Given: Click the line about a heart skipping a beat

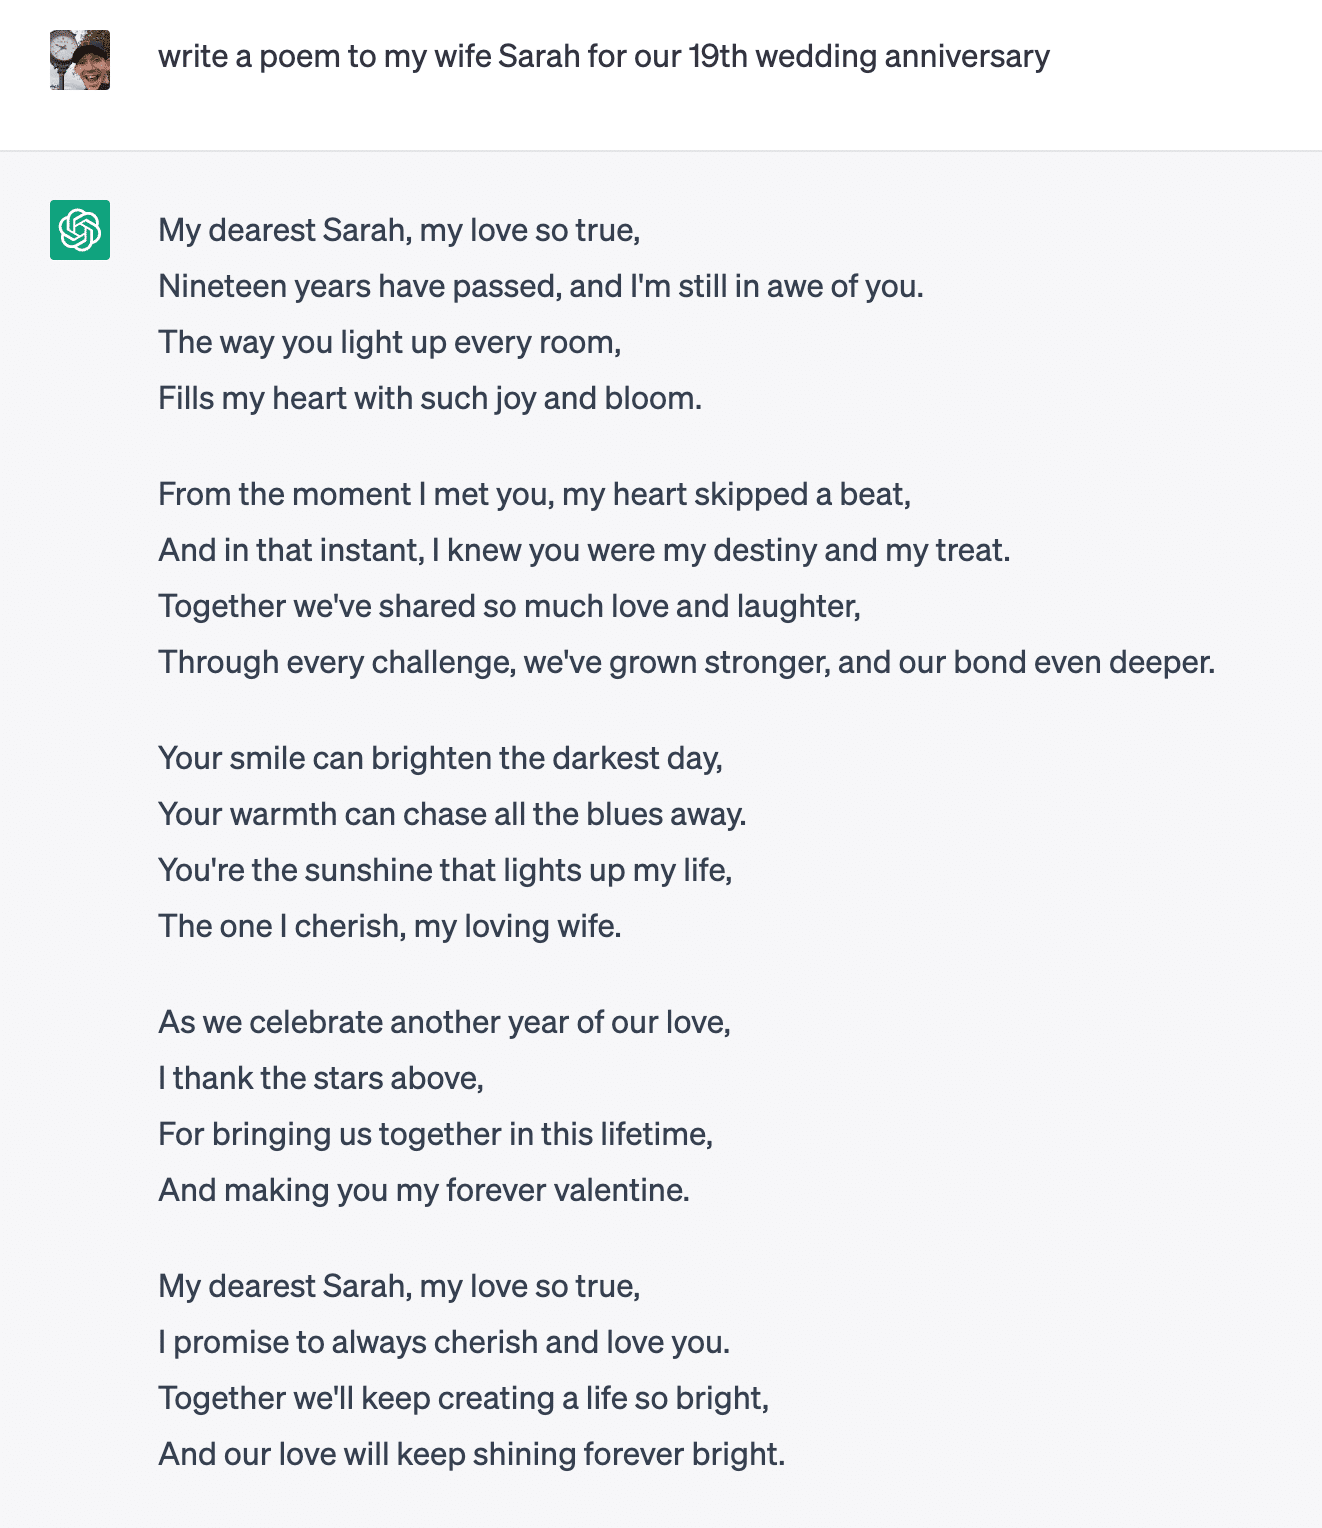Looking at the screenshot, I should coord(535,493).
